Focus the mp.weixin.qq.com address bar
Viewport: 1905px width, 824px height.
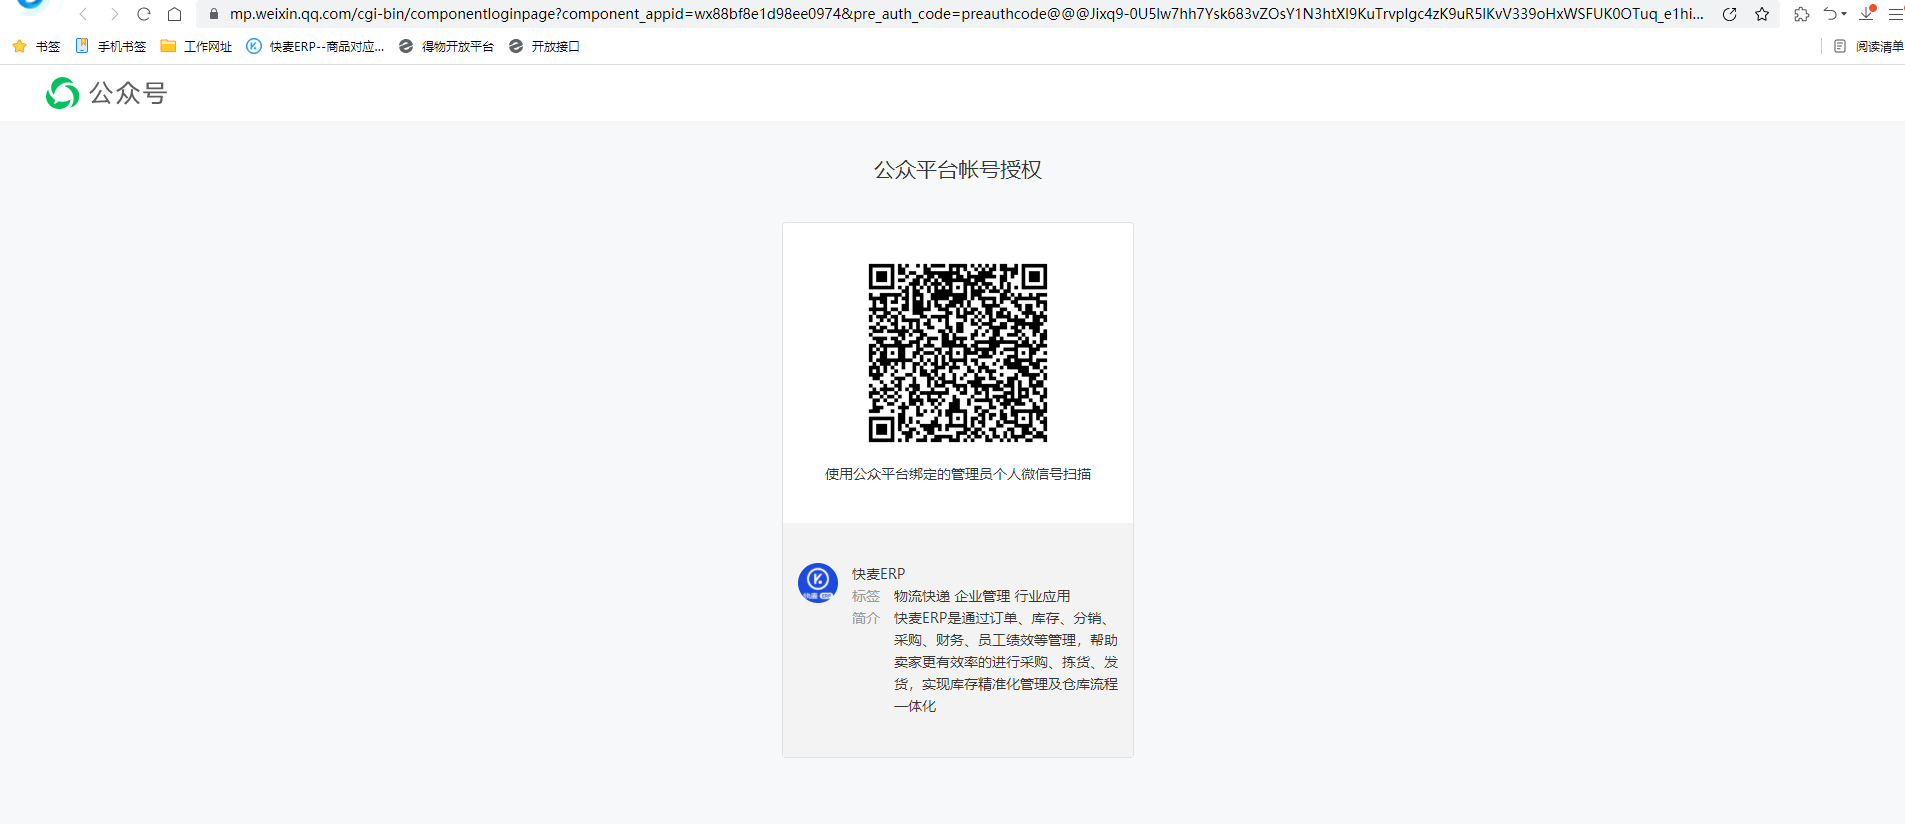coord(966,14)
